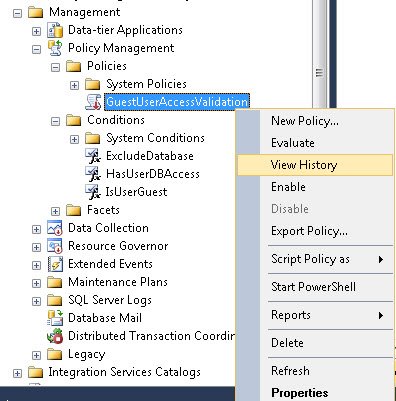Select the ExcludeDatabase condition label
The image size is (396, 401).
[x=150, y=156]
